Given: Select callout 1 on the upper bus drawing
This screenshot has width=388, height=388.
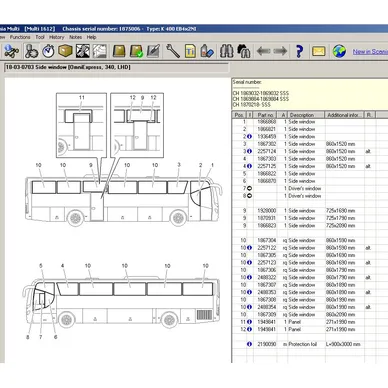Looking at the screenshot, I should [x=212, y=165].
